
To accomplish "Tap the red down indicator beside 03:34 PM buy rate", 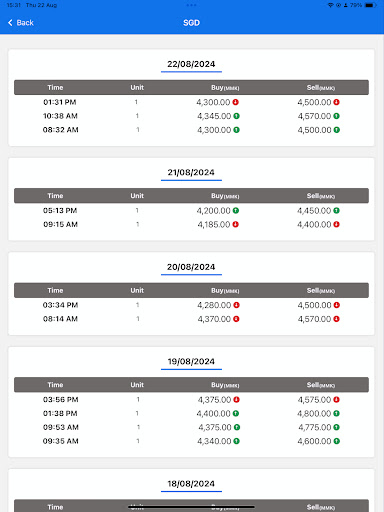I will pos(236,305).
